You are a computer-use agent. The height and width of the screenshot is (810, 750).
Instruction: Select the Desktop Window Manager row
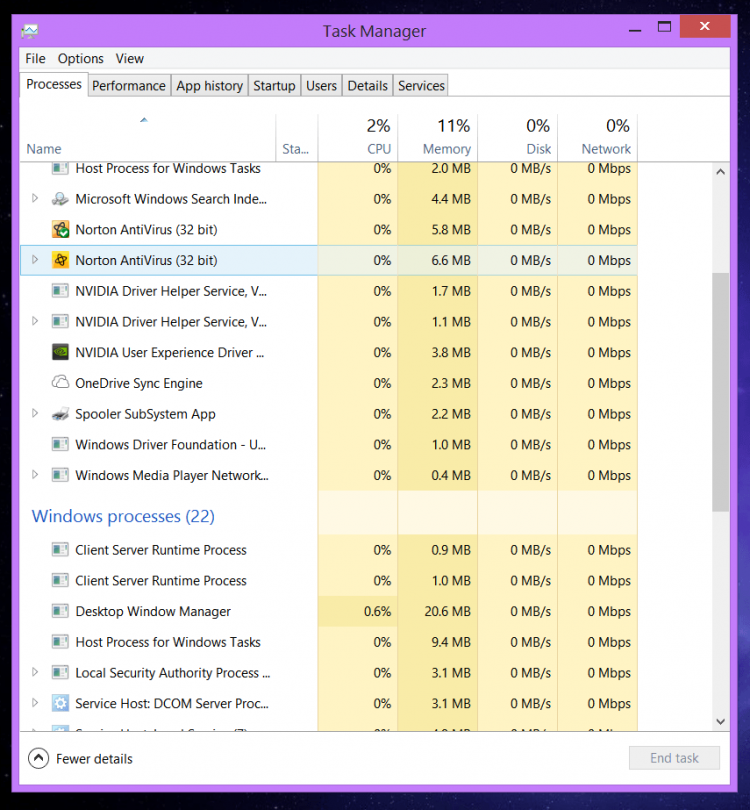[329, 612]
